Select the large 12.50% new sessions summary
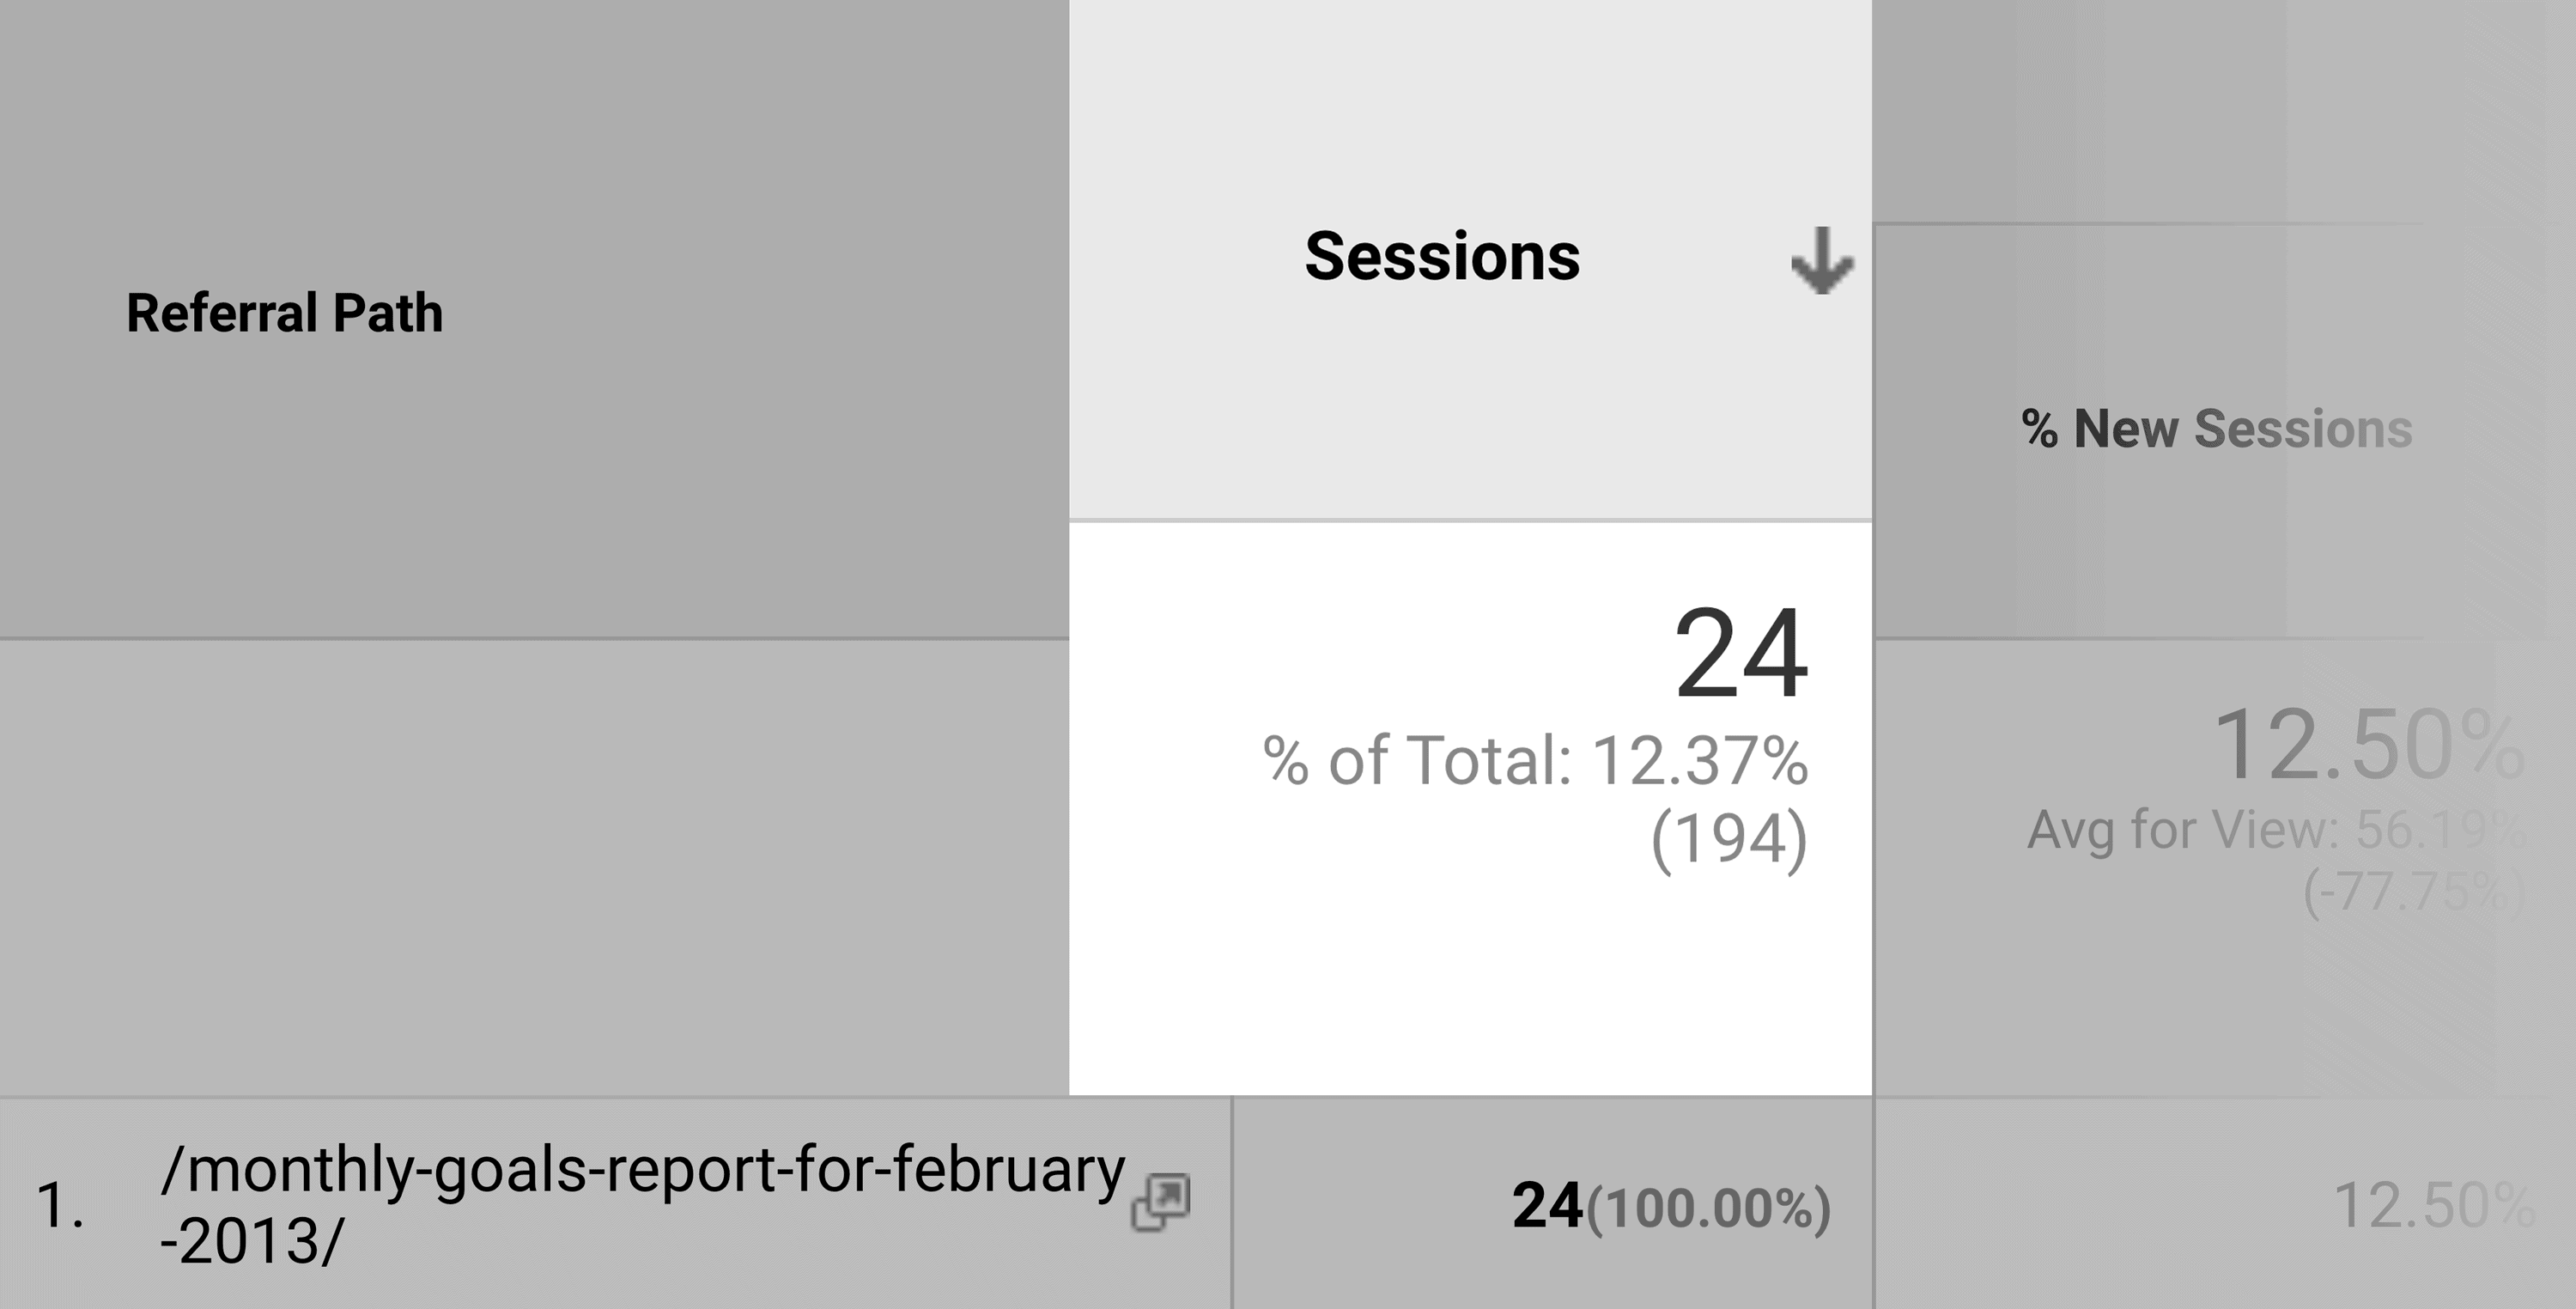 (x=2369, y=745)
